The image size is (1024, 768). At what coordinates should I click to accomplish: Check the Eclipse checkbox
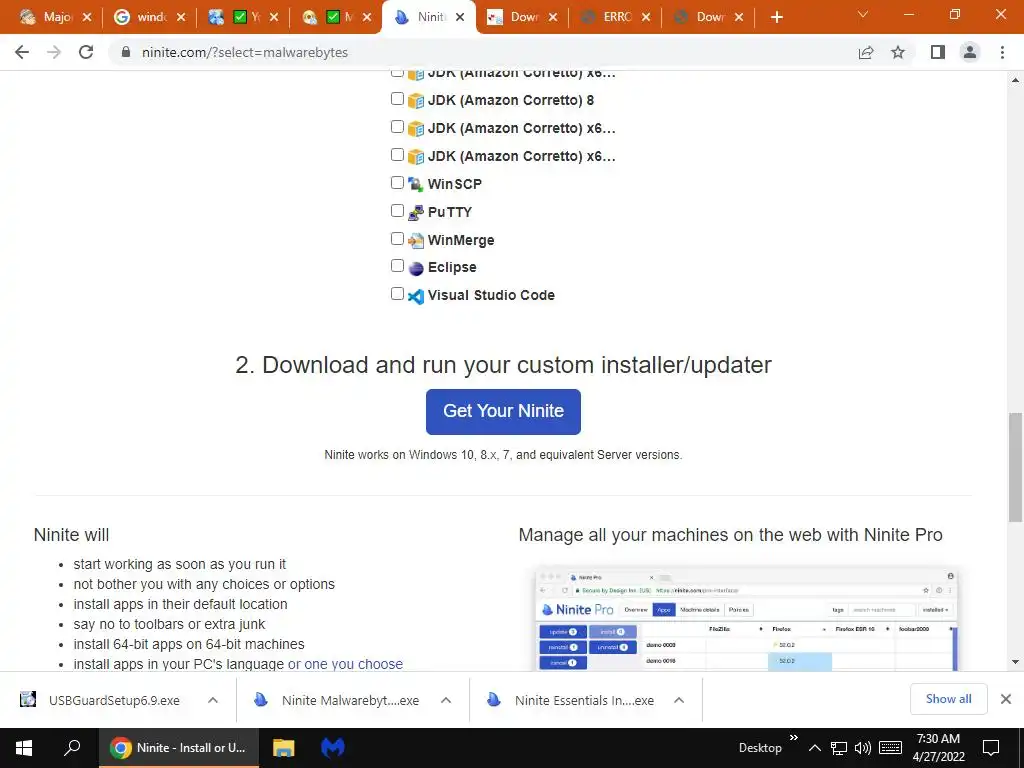point(397,265)
